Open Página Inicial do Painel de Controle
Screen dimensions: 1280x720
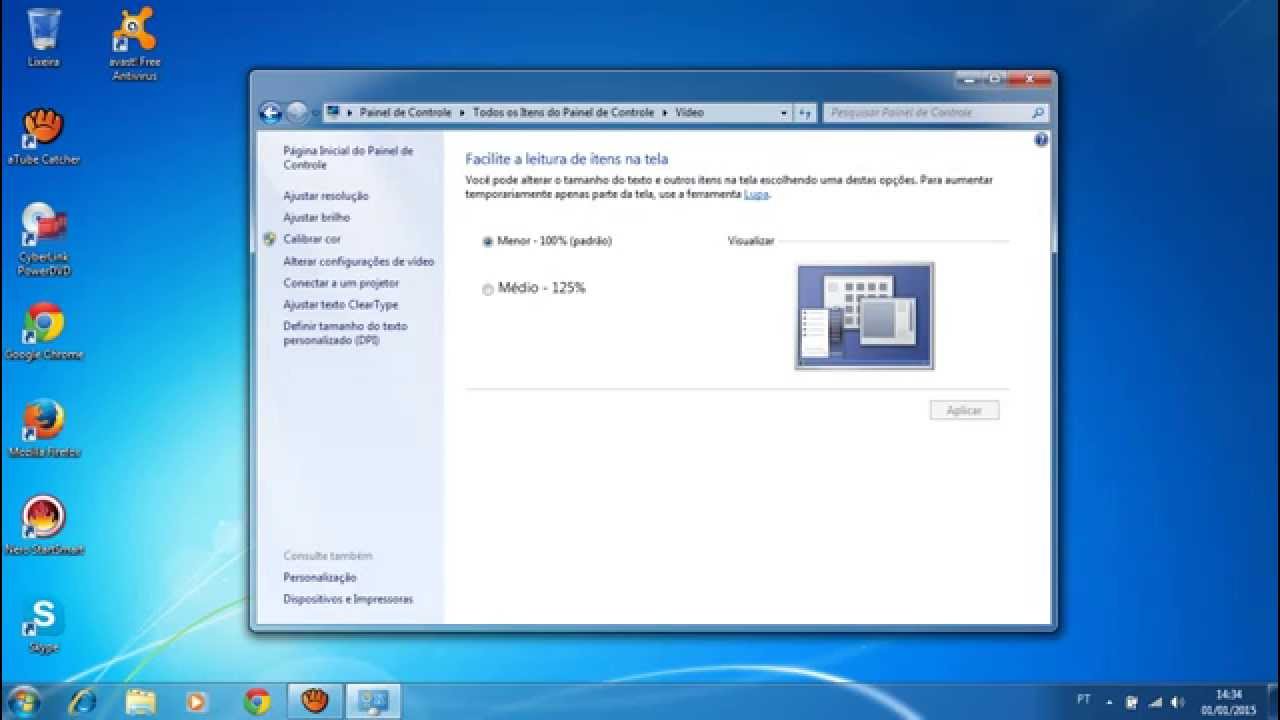pos(348,158)
